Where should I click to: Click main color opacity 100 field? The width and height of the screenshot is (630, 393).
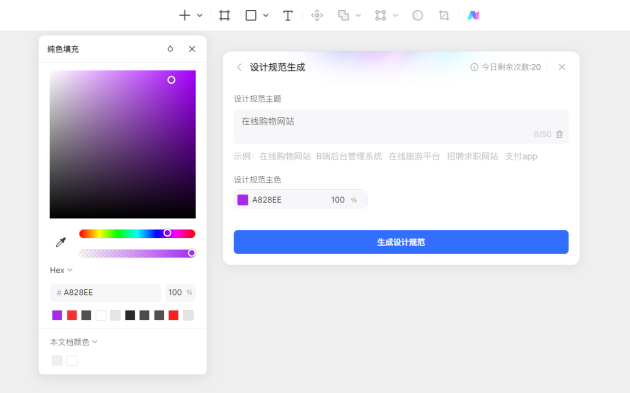pos(338,200)
